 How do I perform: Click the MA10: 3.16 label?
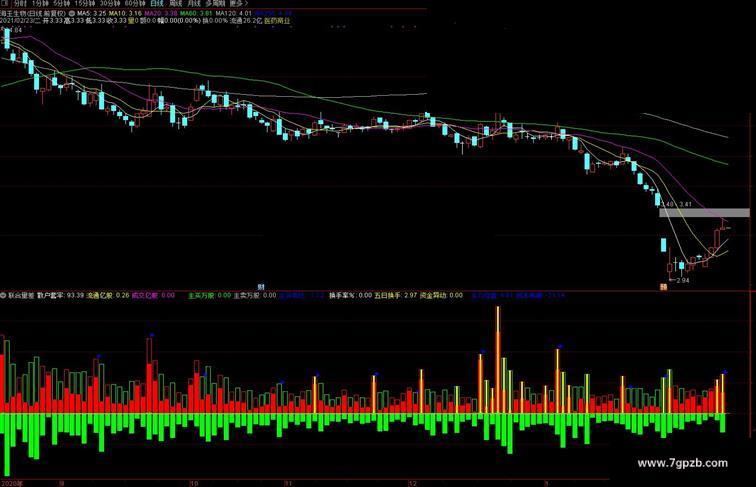point(125,14)
